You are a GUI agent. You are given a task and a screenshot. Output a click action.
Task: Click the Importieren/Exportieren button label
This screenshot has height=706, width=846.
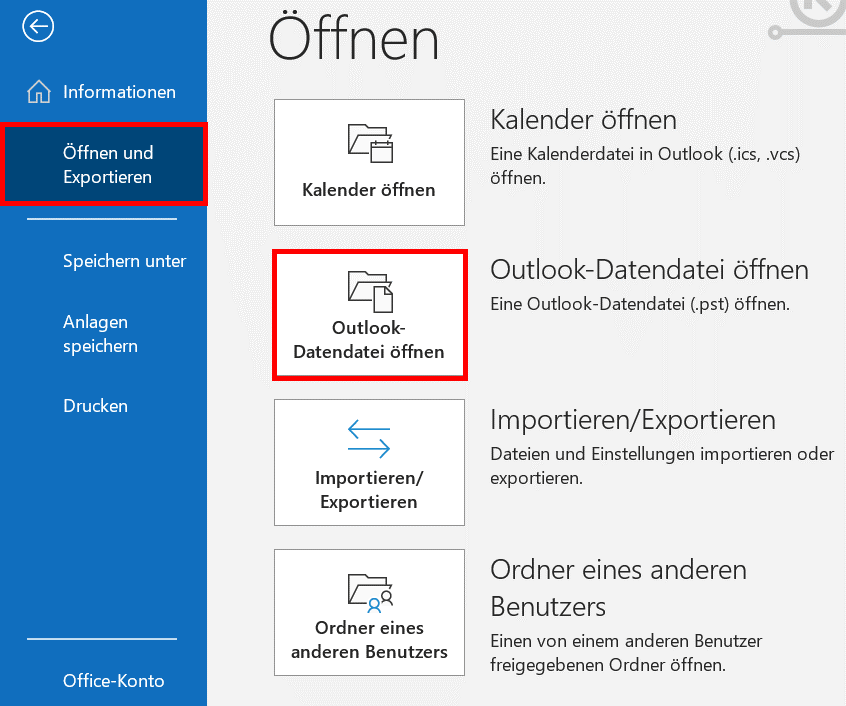click(x=369, y=490)
